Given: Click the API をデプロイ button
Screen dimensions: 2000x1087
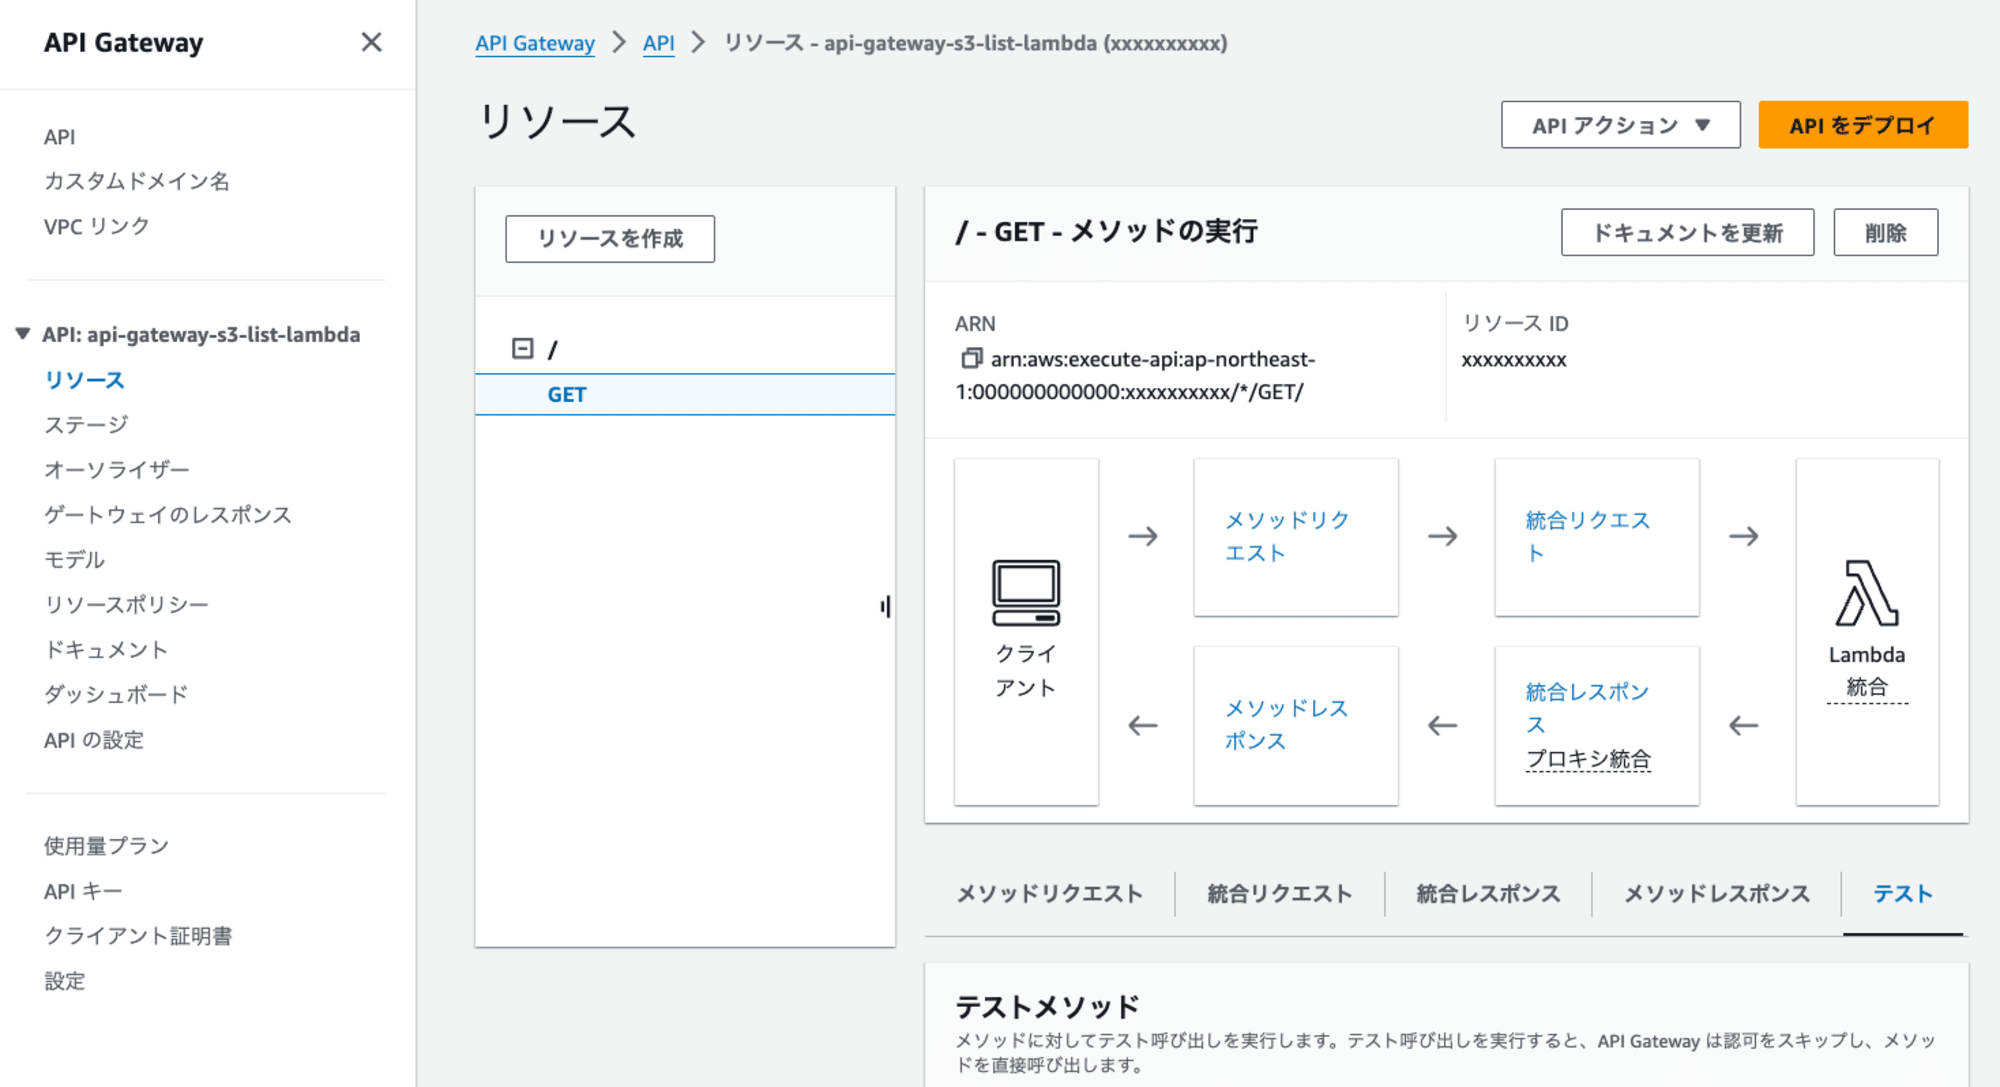Looking at the screenshot, I should tap(1862, 125).
